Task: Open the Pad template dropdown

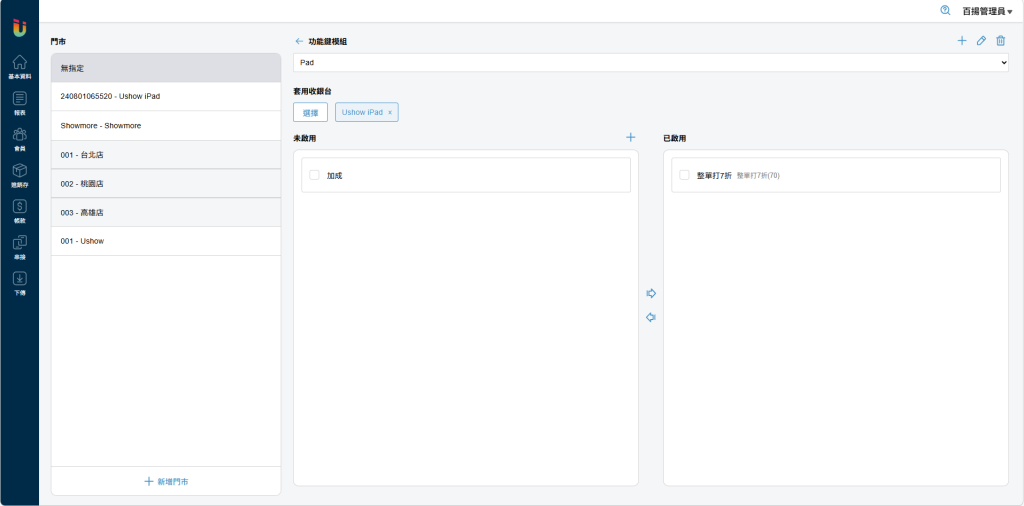Action: (650, 63)
